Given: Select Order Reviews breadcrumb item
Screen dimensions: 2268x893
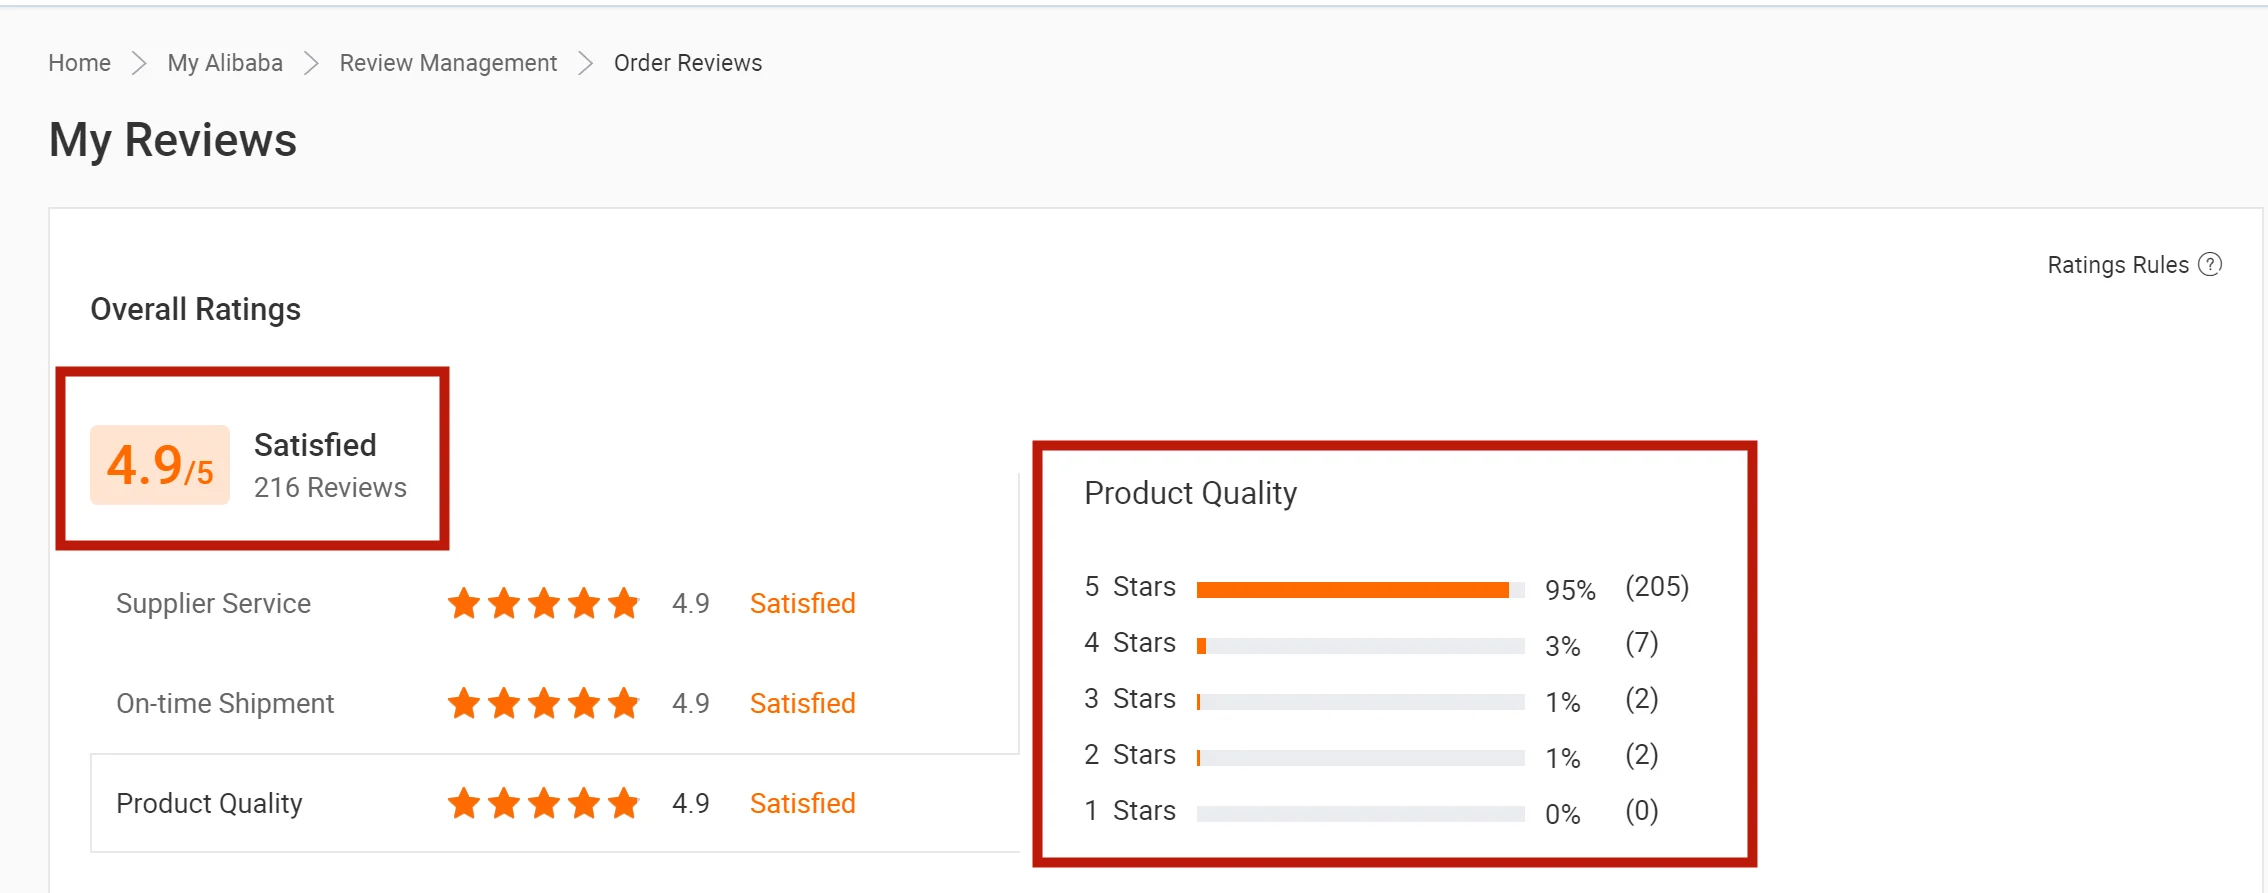Looking at the screenshot, I should [x=688, y=63].
